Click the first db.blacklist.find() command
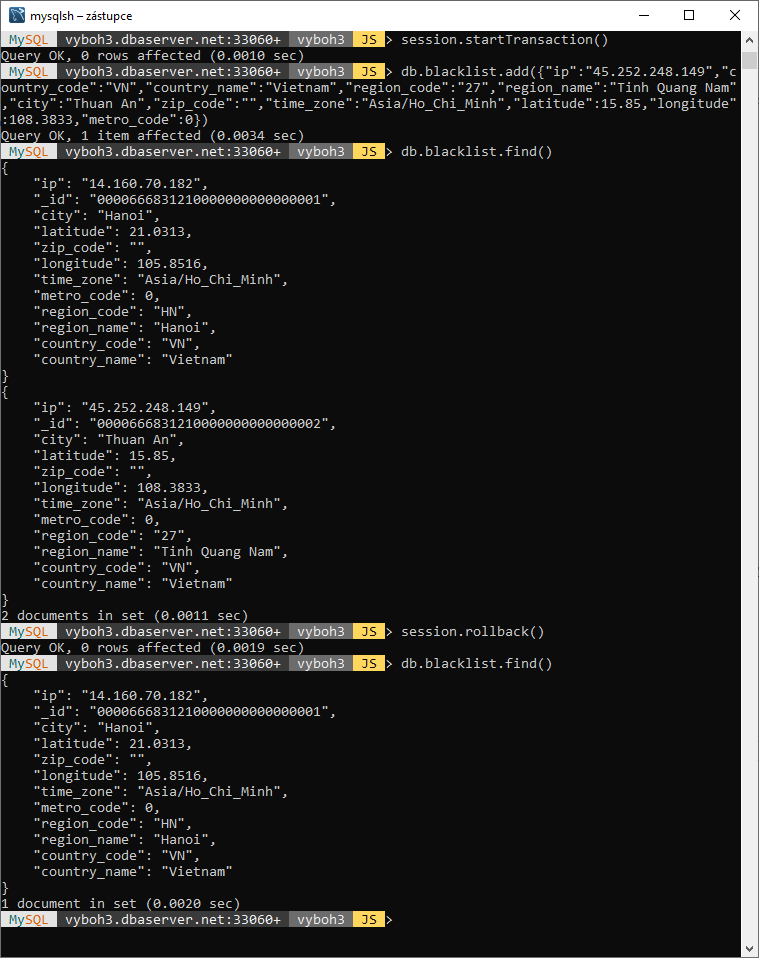 (476, 152)
